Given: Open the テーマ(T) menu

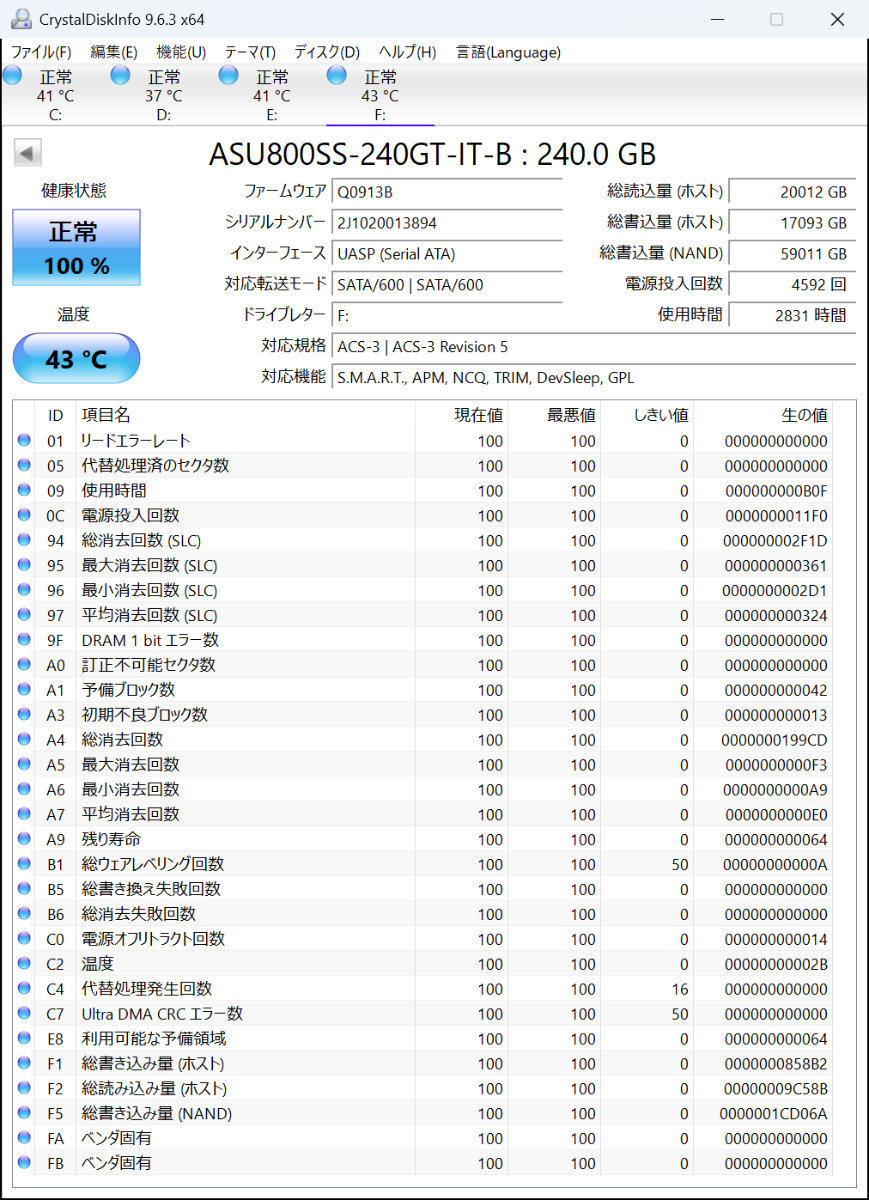Looking at the screenshot, I should pos(250,52).
